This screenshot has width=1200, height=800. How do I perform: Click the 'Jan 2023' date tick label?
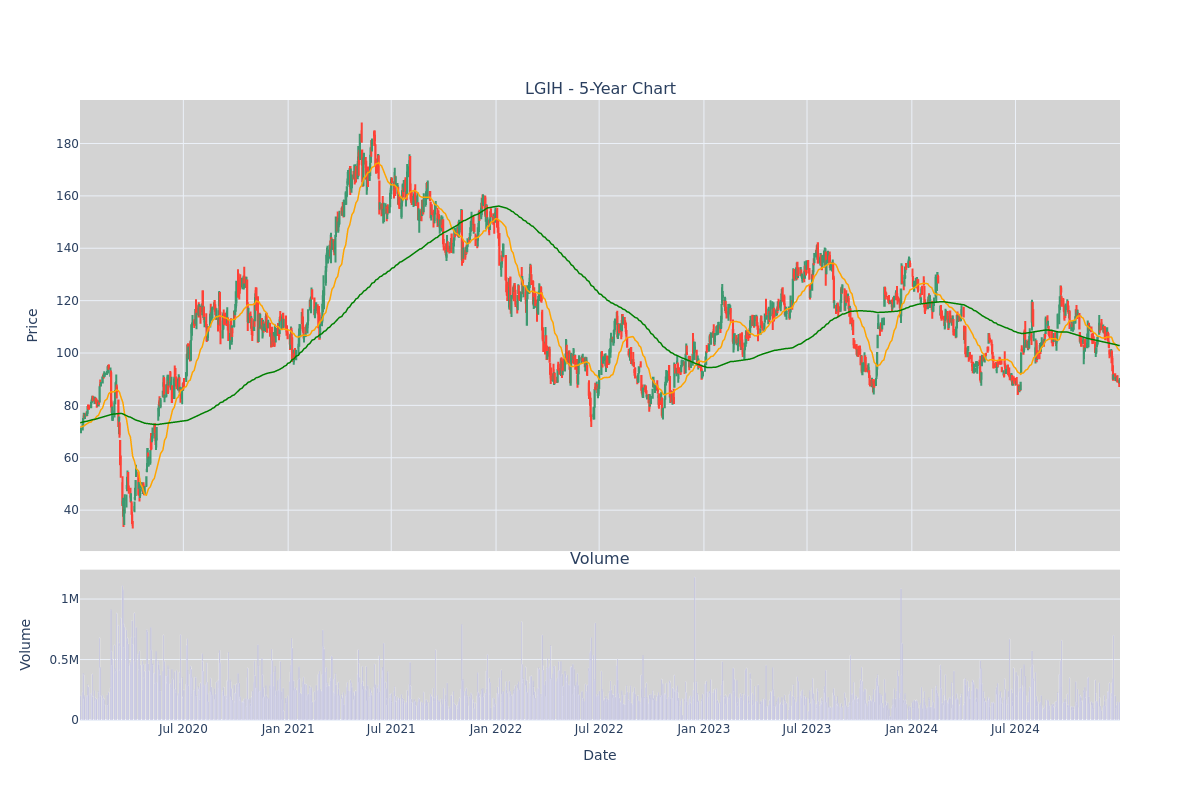click(704, 729)
